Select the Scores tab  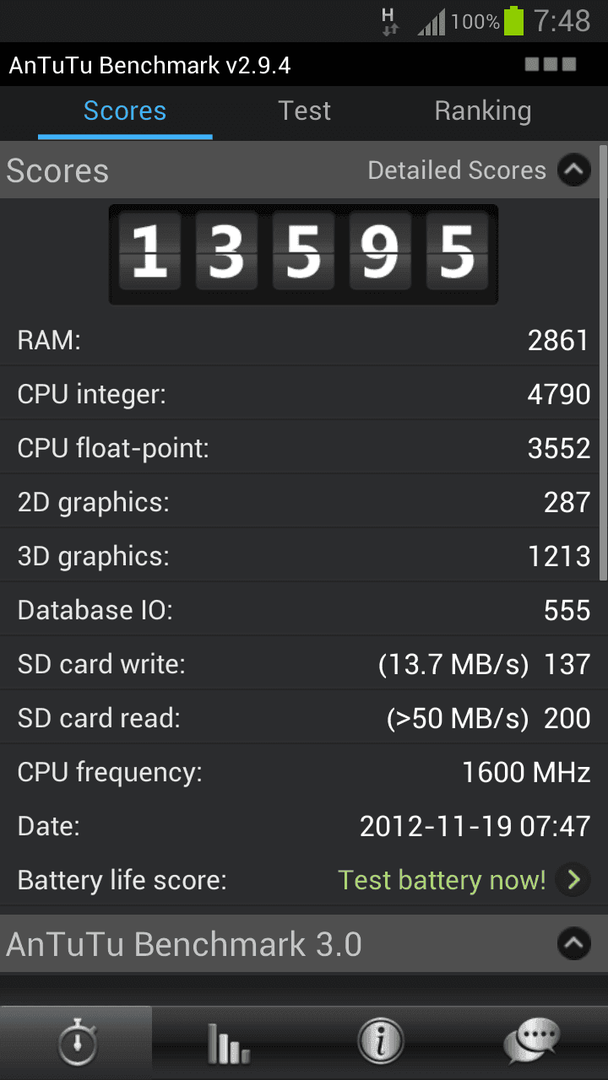[x=125, y=111]
